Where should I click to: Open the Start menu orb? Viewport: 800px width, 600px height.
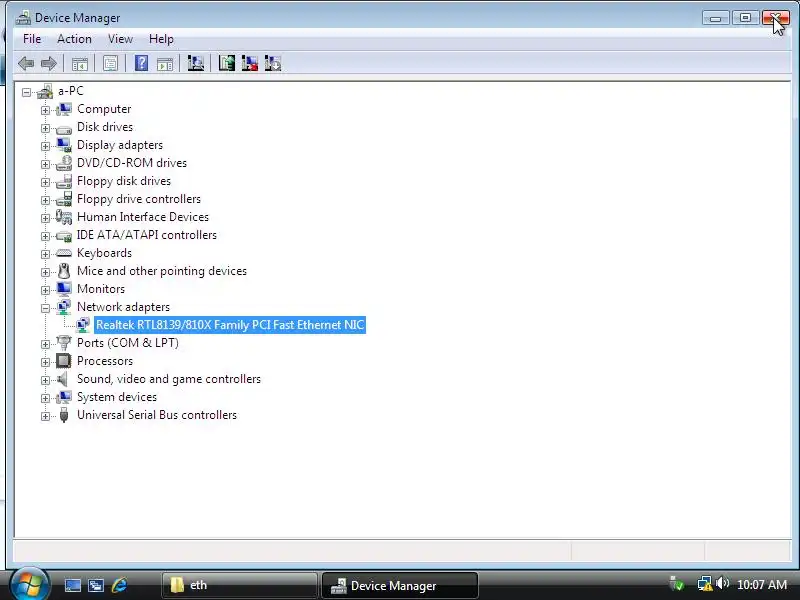point(29,585)
